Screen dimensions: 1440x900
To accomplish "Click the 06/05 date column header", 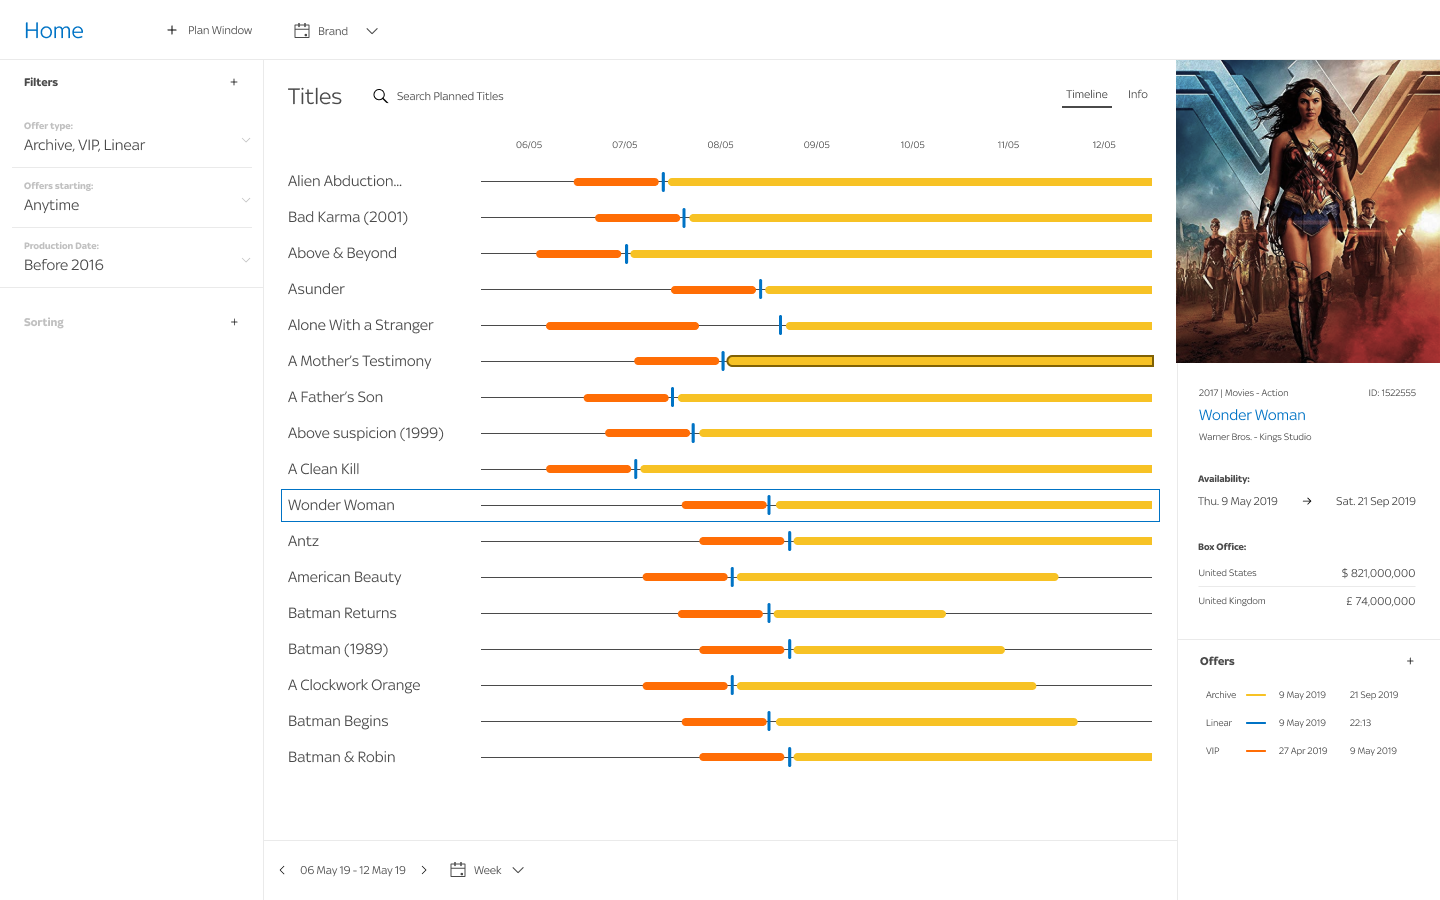I will tap(529, 145).
